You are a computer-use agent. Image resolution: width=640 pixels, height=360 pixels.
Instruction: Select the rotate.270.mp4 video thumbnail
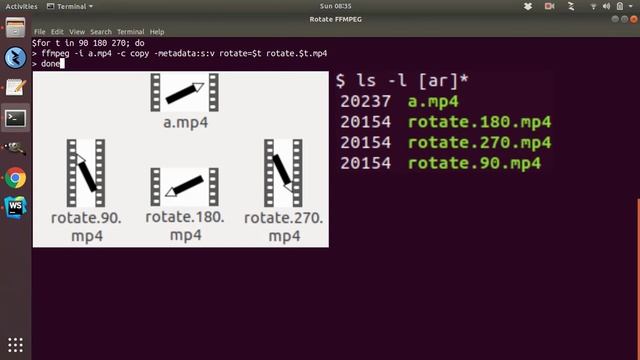pos(283,173)
